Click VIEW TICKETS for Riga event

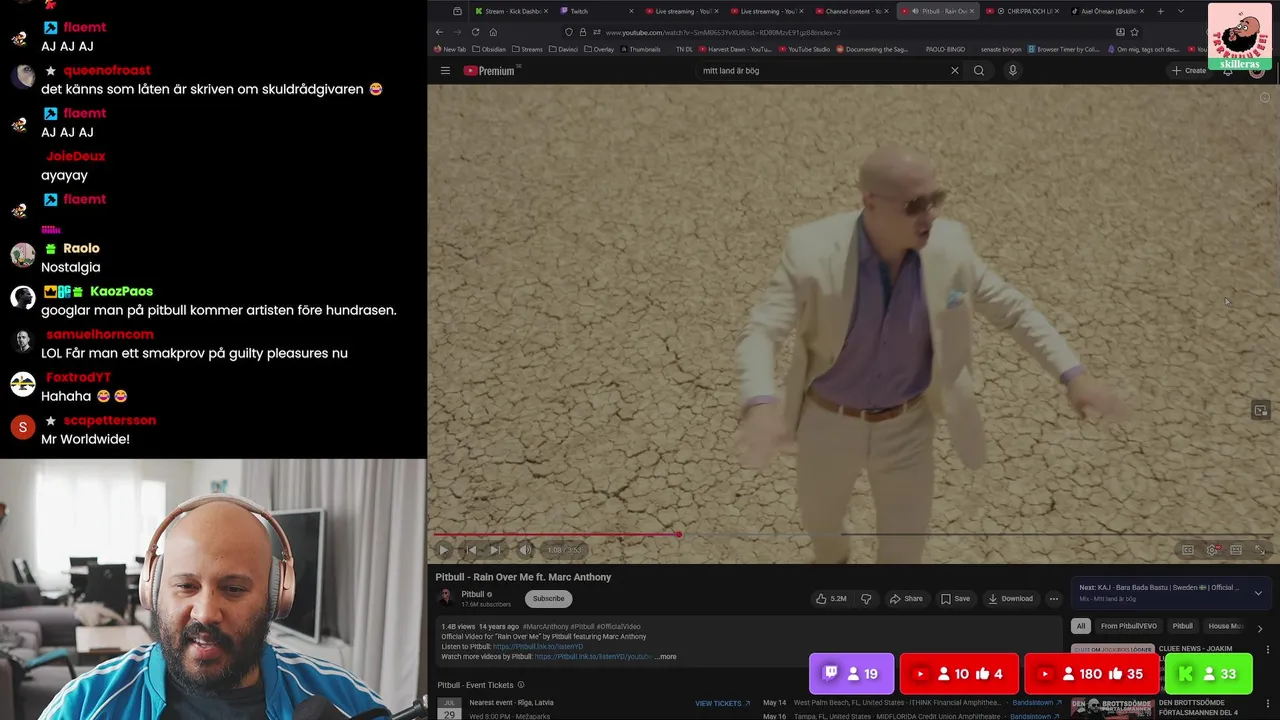[x=722, y=704]
